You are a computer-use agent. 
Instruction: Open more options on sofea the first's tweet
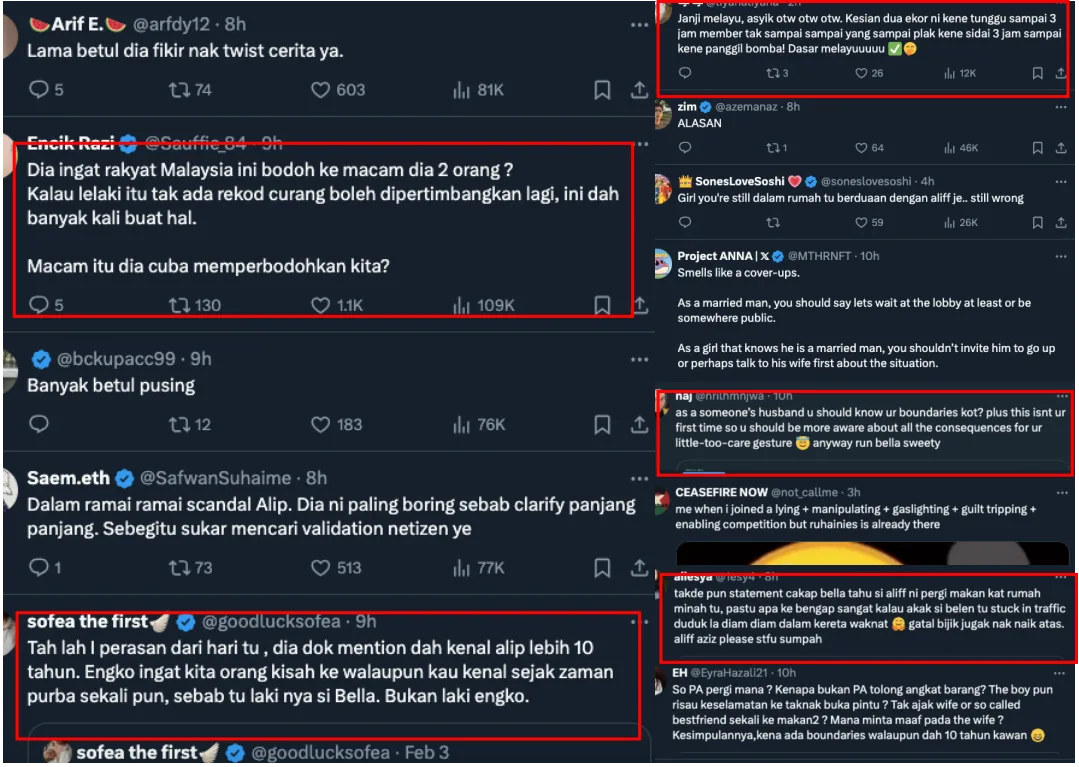(x=639, y=622)
